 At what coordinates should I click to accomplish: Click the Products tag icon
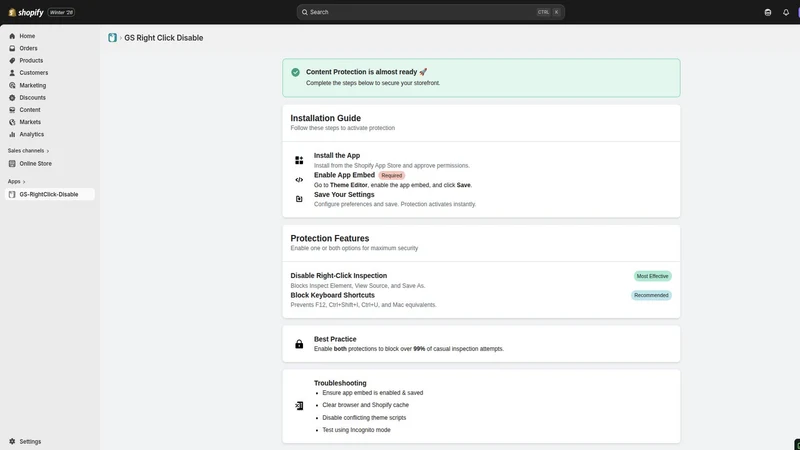(12, 61)
